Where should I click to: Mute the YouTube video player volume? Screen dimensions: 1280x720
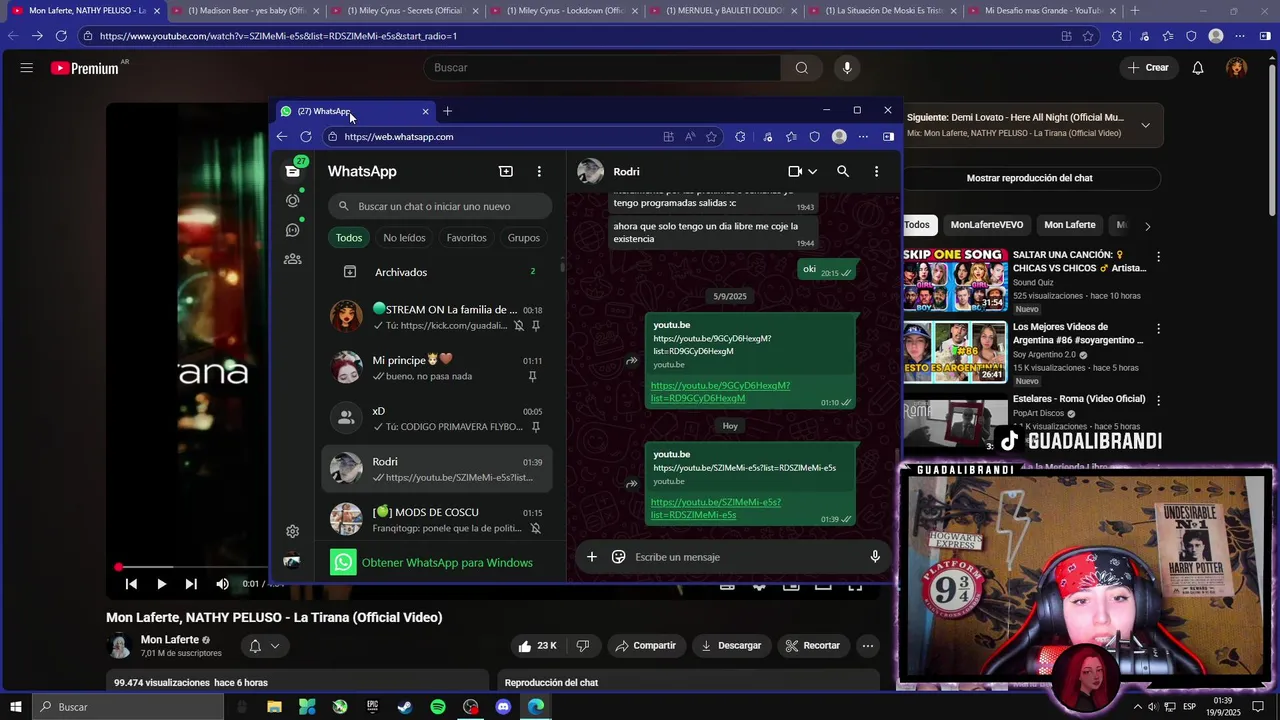pyautogui.click(x=222, y=584)
